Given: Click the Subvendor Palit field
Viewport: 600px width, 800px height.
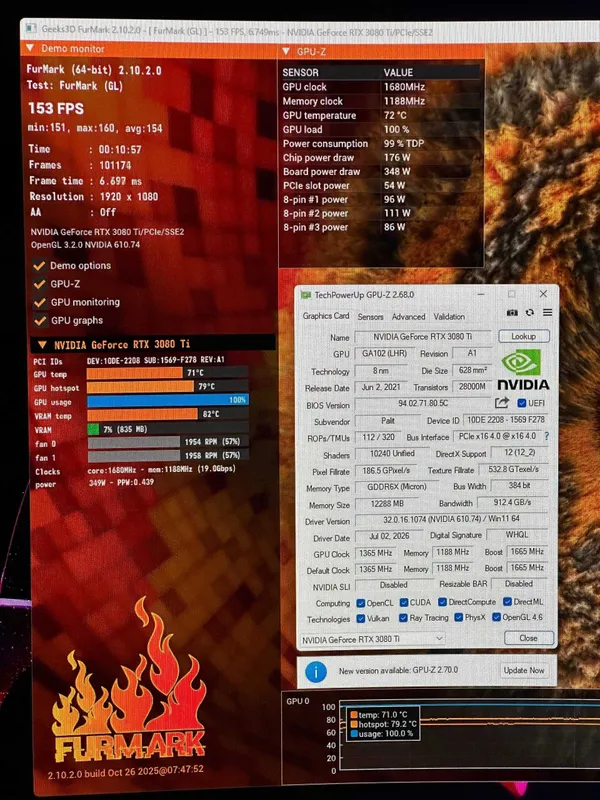Looking at the screenshot, I should 388,421.
